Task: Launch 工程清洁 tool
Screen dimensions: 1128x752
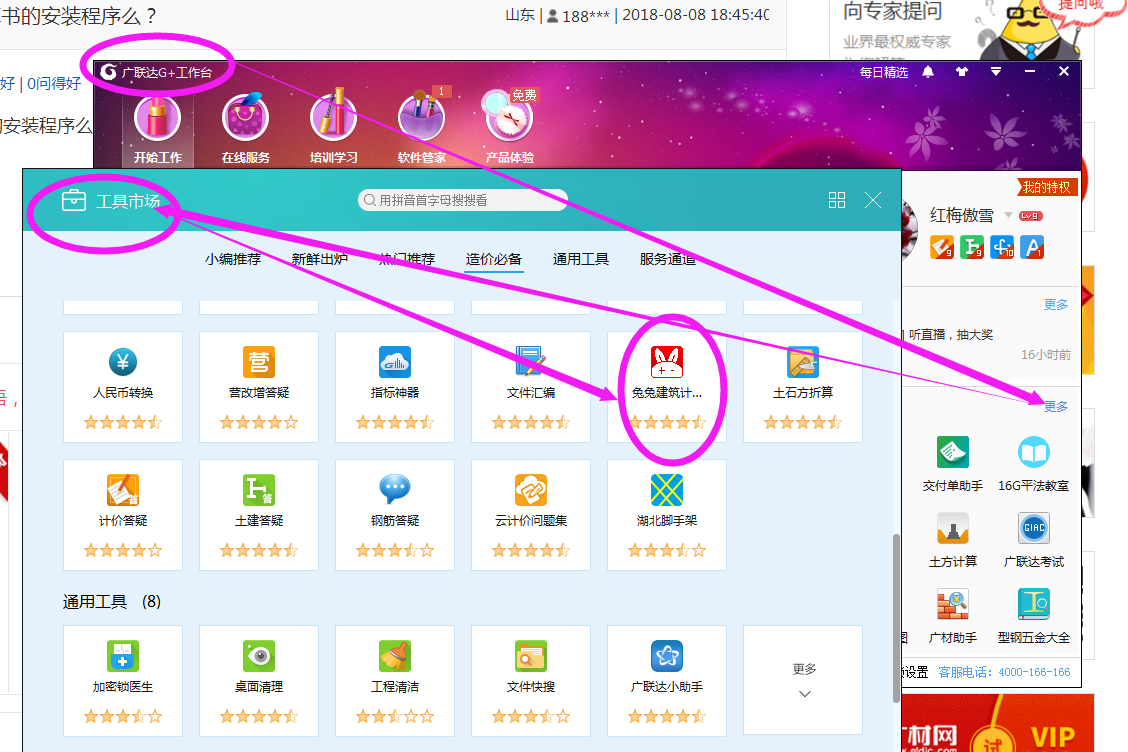Action: click(x=395, y=681)
